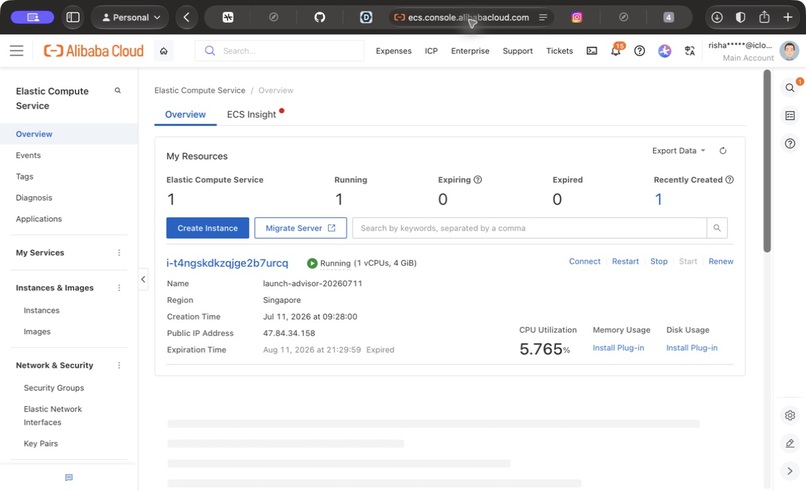
Task: Open Tickets in top menu
Action: (559, 51)
